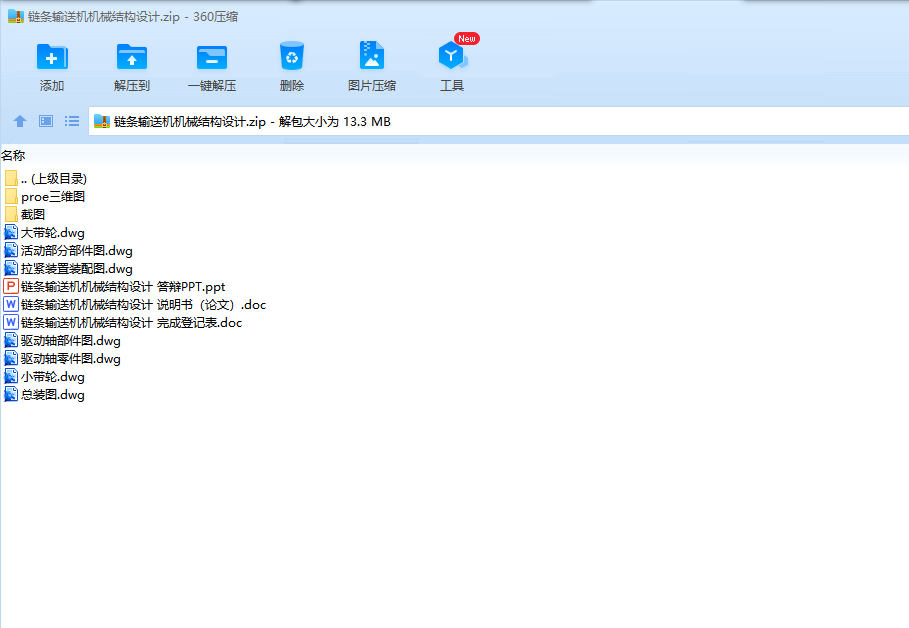Click the 添加 (Add) toolbar icon
Image resolution: width=909 pixels, height=628 pixels.
point(52,57)
